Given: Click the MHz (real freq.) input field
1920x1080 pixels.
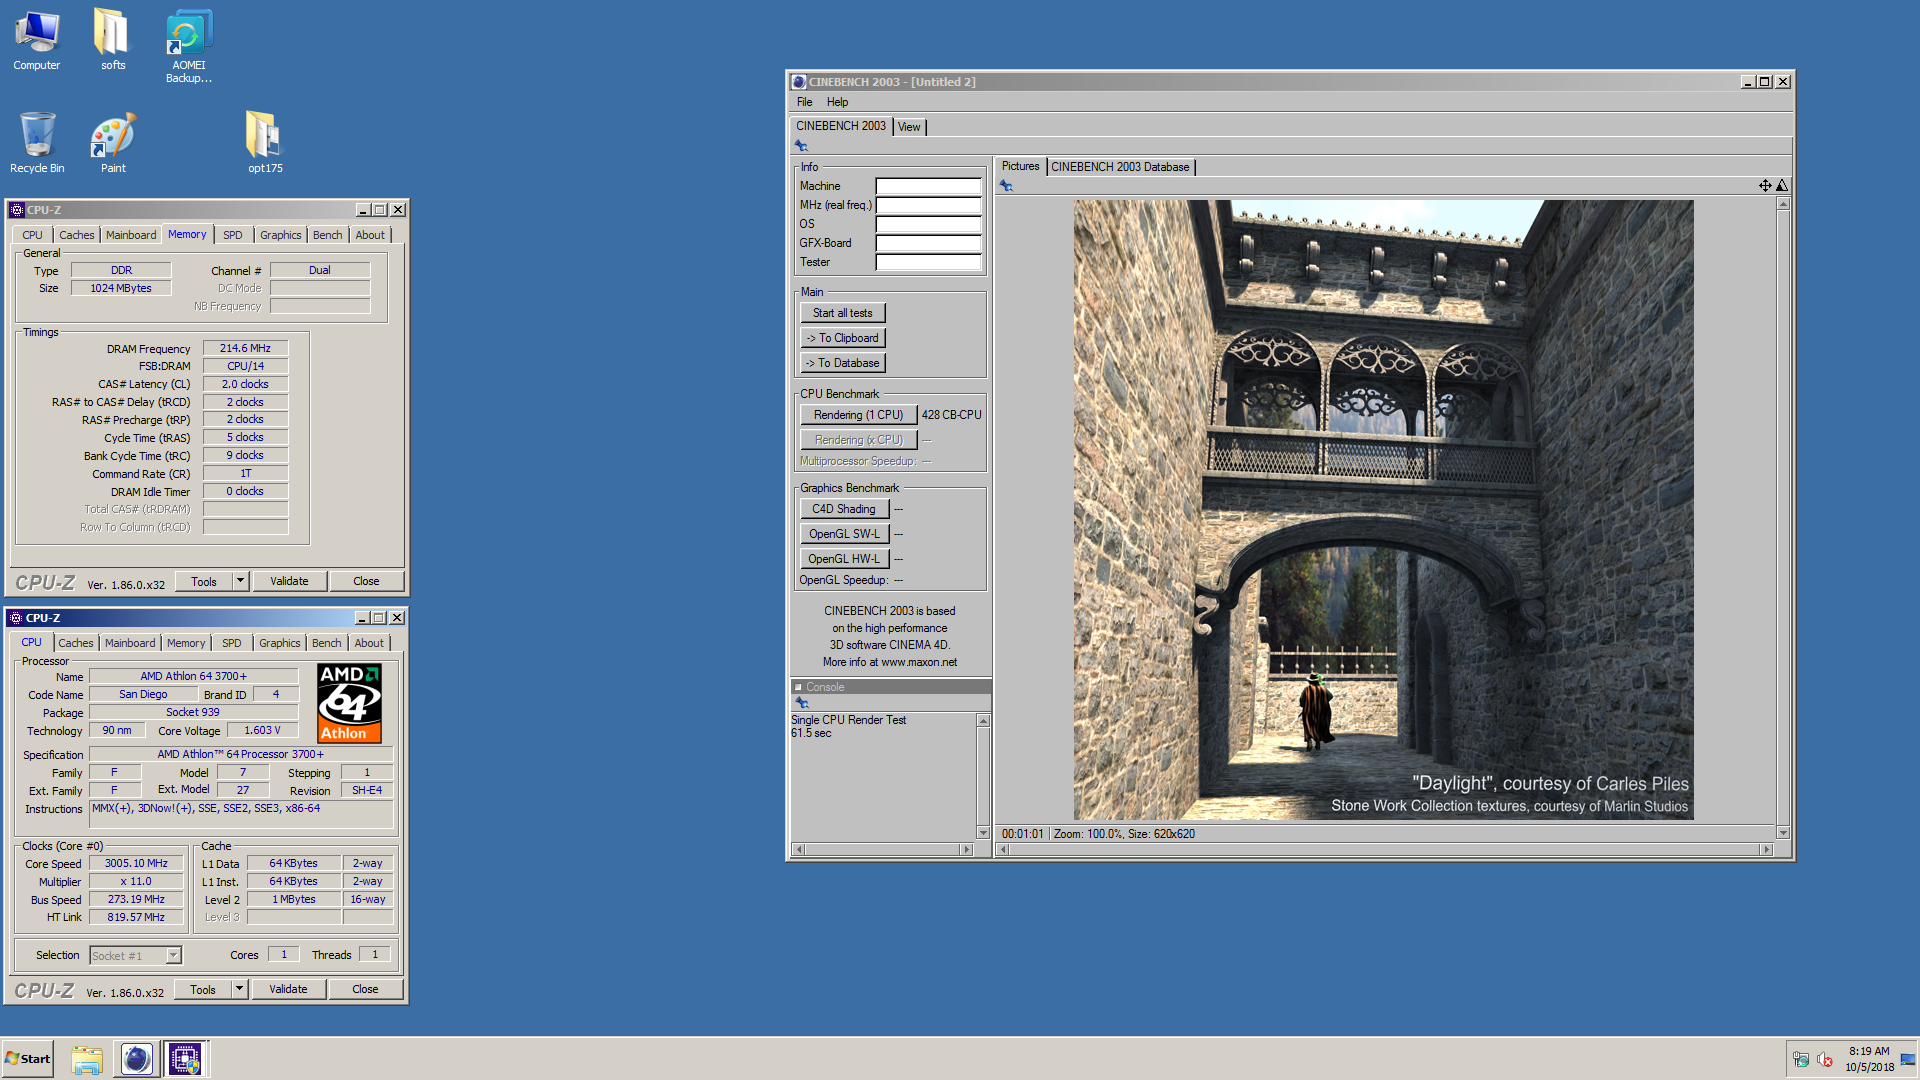Looking at the screenshot, I should click(x=928, y=205).
